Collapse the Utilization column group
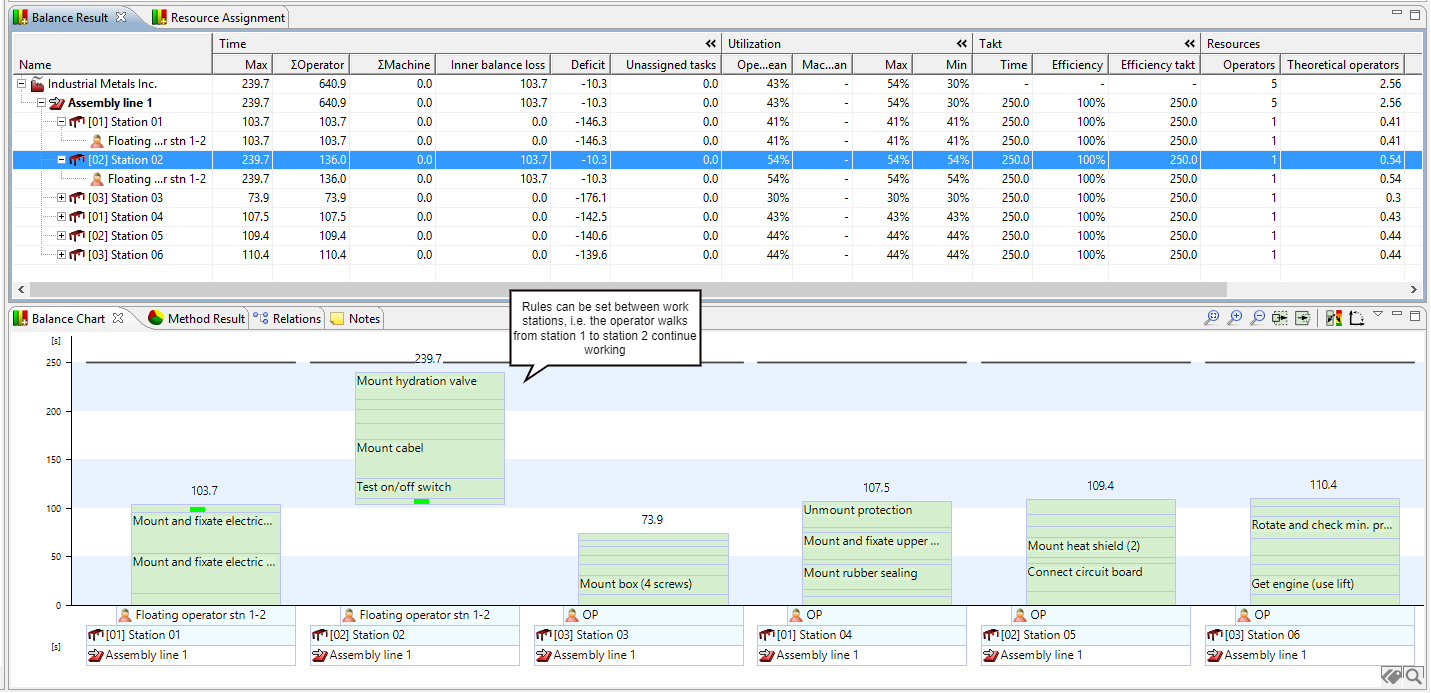Screen dimensions: 1431x693 pos(961,44)
